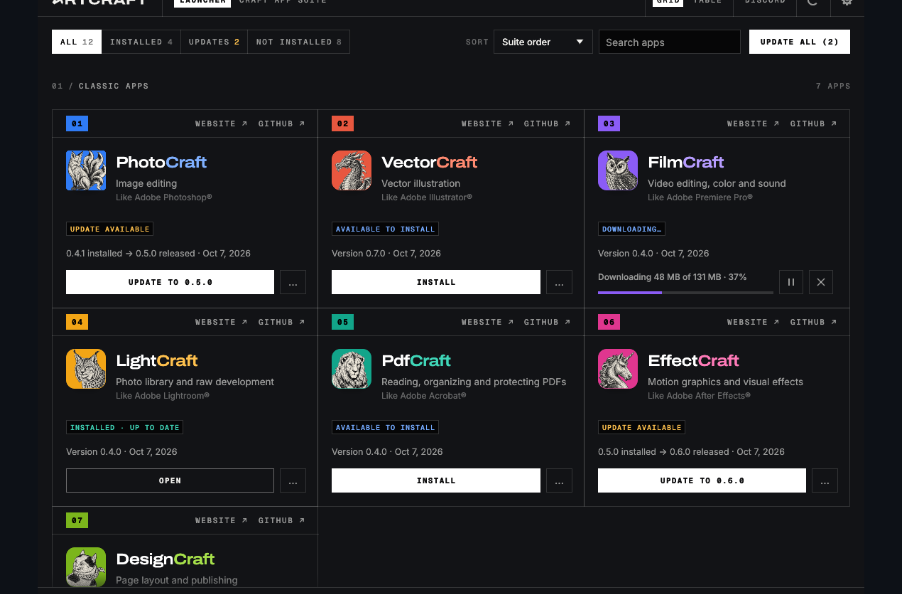
Task: Click PdfCraft Available to Install badge
Action: (x=385, y=427)
